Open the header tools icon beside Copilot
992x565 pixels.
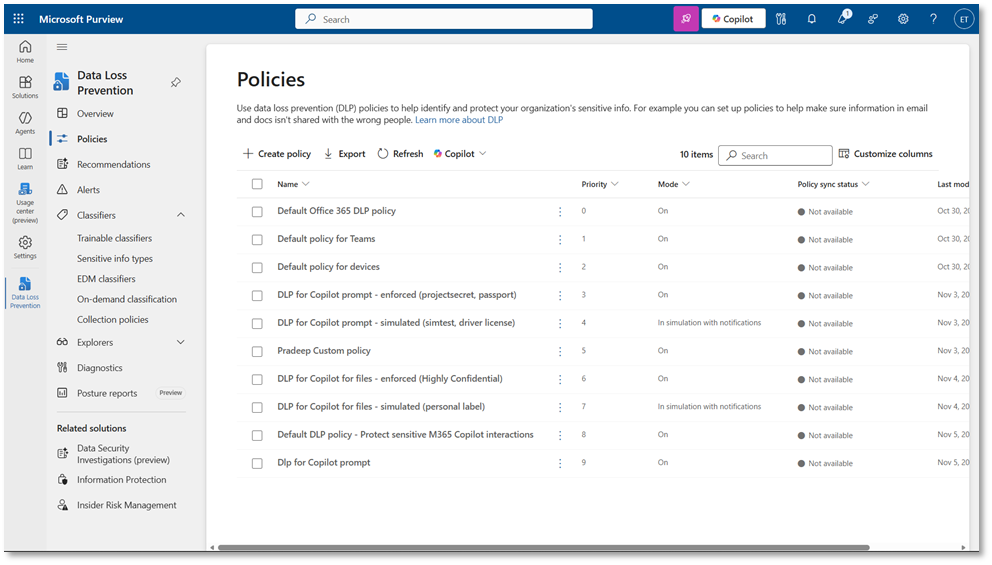point(781,19)
